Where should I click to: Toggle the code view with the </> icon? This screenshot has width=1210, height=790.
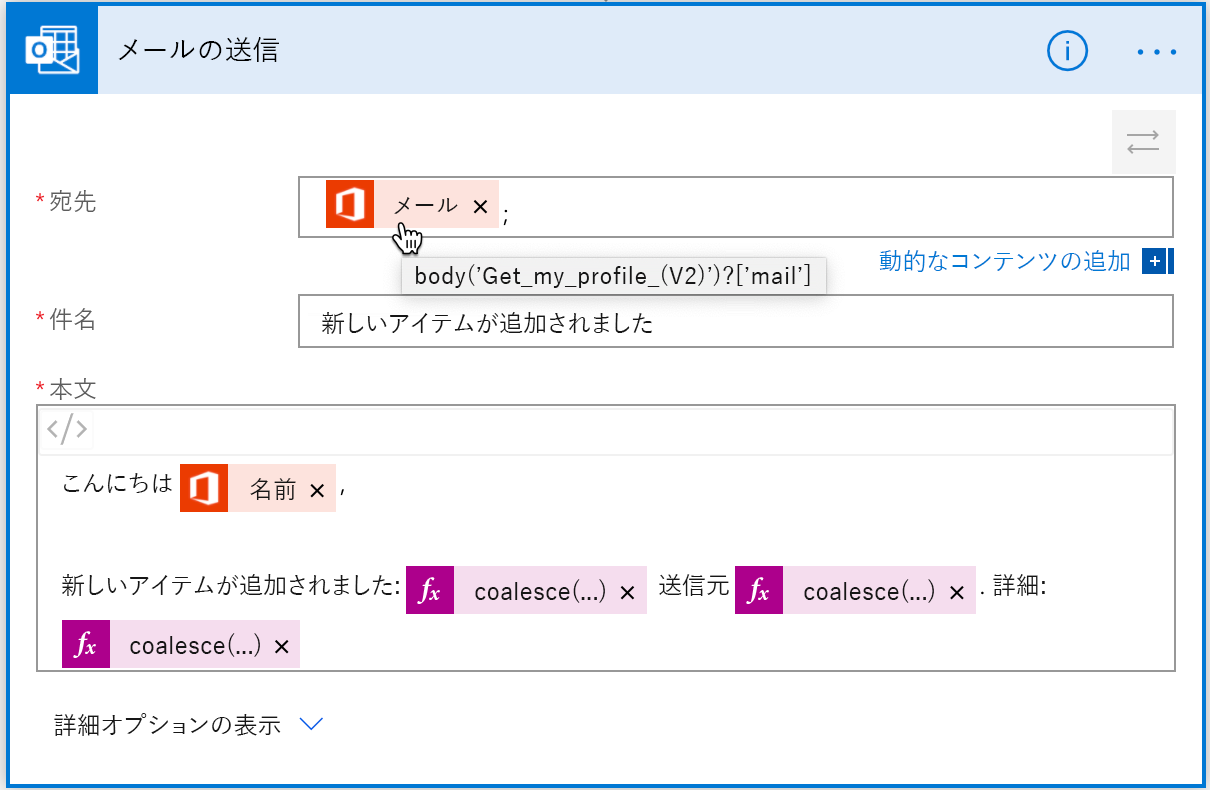coord(66,428)
